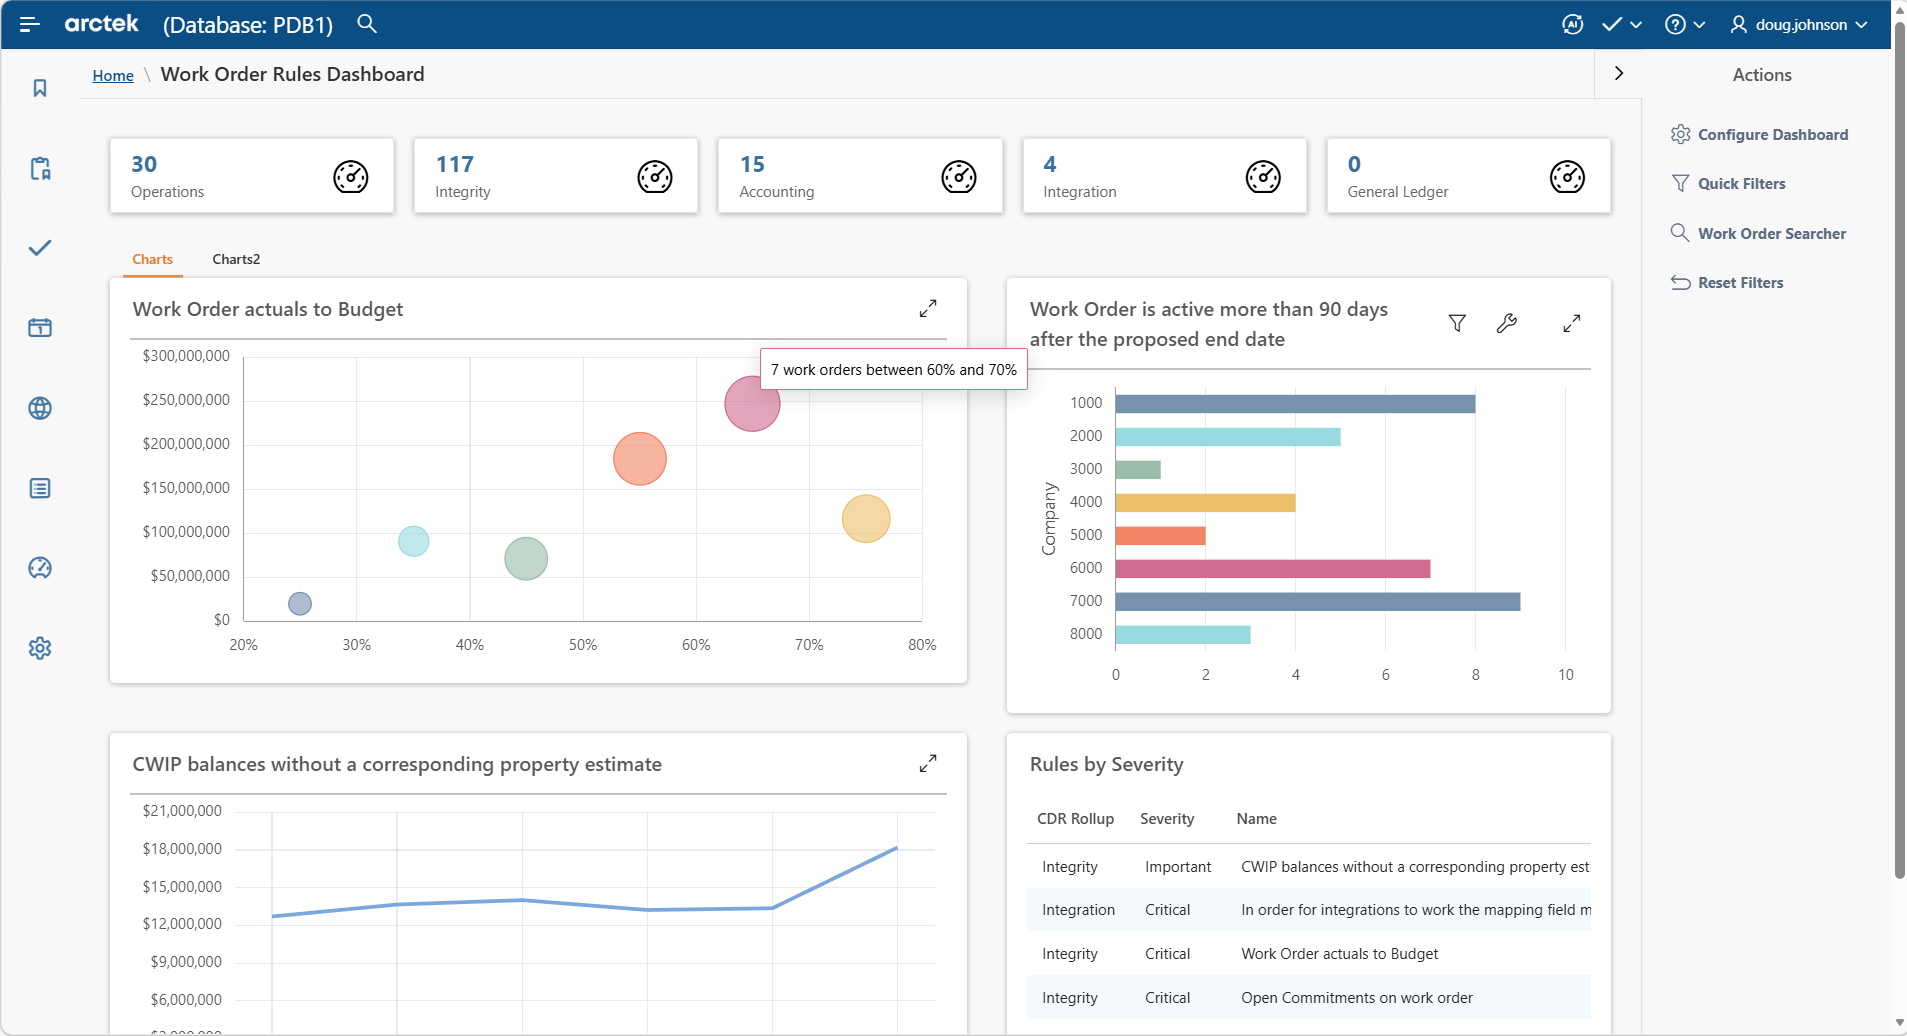Open the checkmark tasks dropdown
Image resolution: width=1907 pixels, height=1036 pixels.
[x=1621, y=24]
